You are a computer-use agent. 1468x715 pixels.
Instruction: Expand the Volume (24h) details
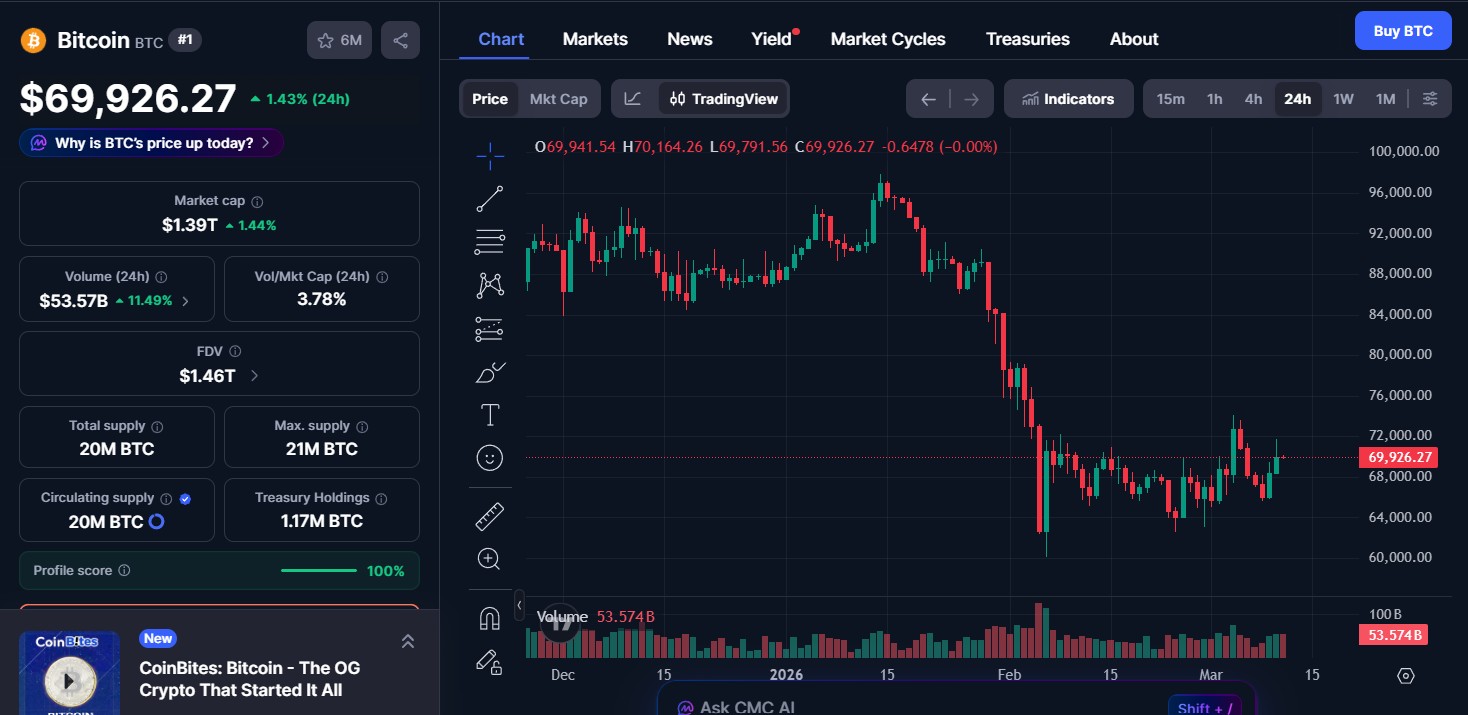pyautogui.click(x=186, y=300)
